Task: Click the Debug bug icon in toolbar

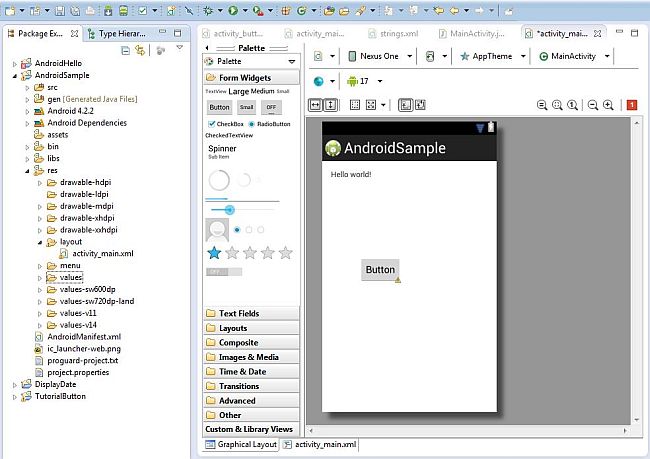Action: [x=208, y=11]
